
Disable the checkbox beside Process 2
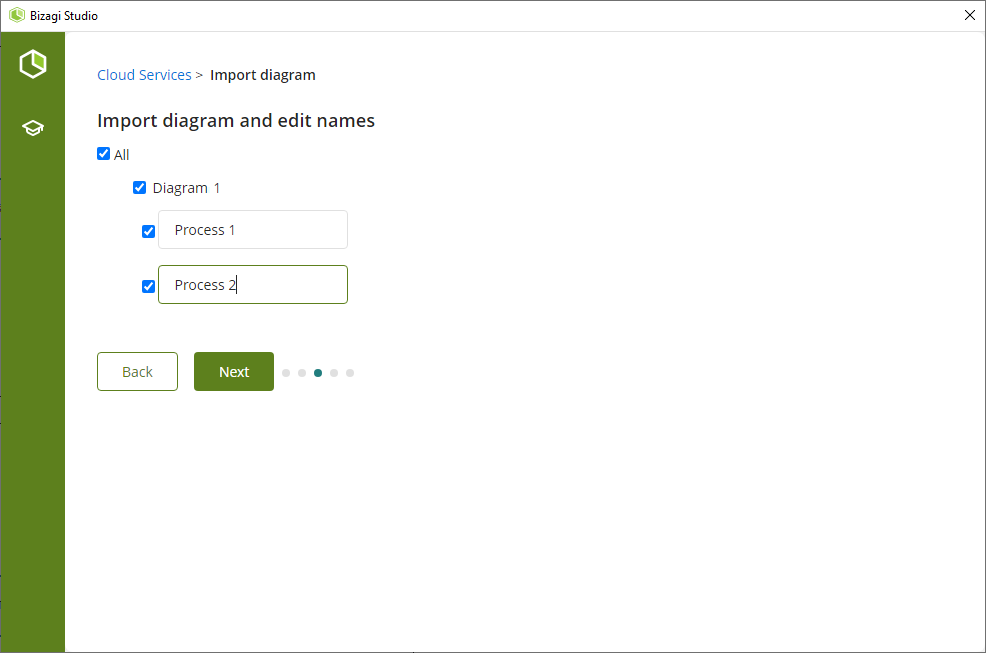click(x=149, y=286)
